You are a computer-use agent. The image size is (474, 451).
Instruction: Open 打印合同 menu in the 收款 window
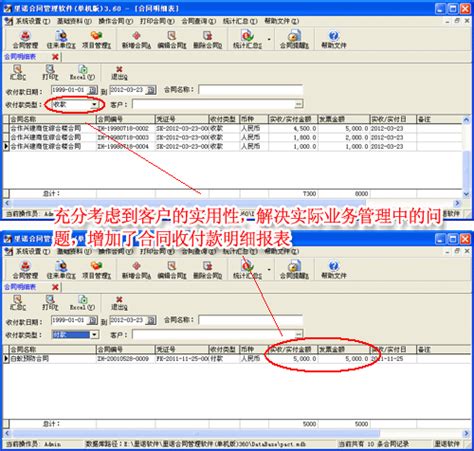point(157,21)
